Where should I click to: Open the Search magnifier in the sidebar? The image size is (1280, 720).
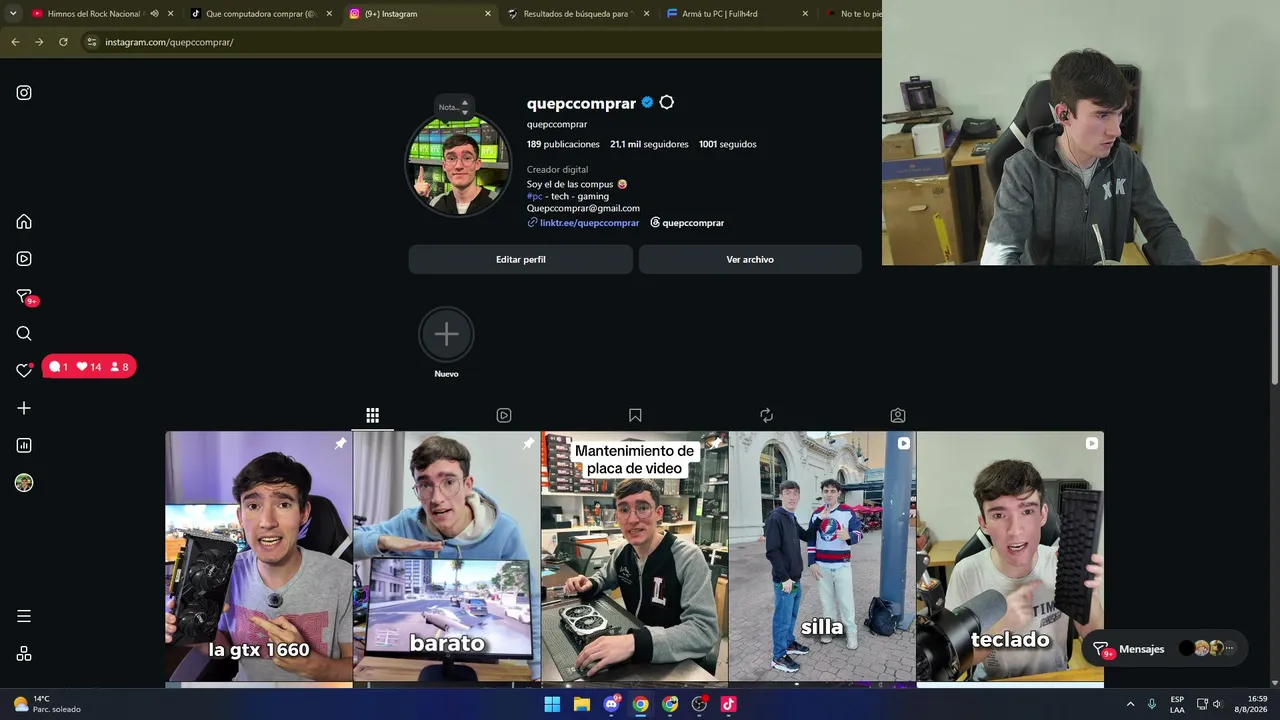[24, 334]
